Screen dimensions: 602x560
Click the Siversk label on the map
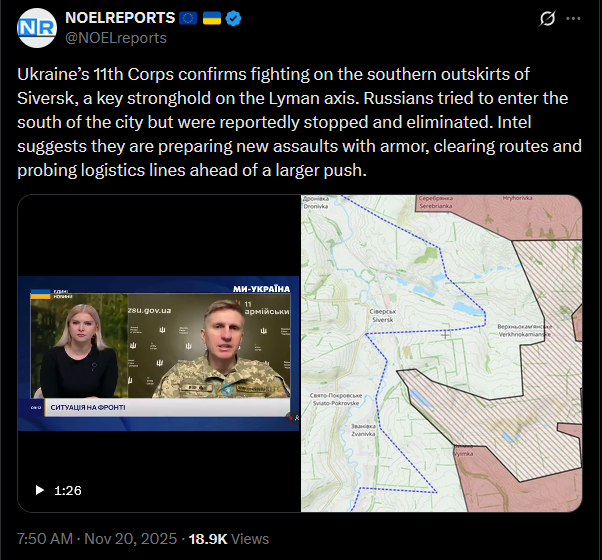pos(383,316)
